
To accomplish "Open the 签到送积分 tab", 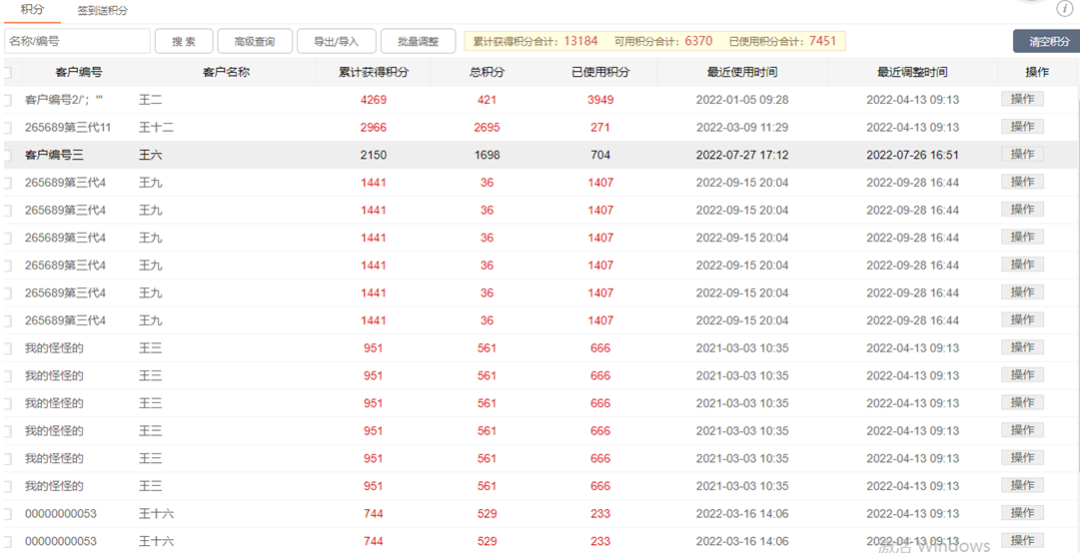I will click(x=103, y=11).
